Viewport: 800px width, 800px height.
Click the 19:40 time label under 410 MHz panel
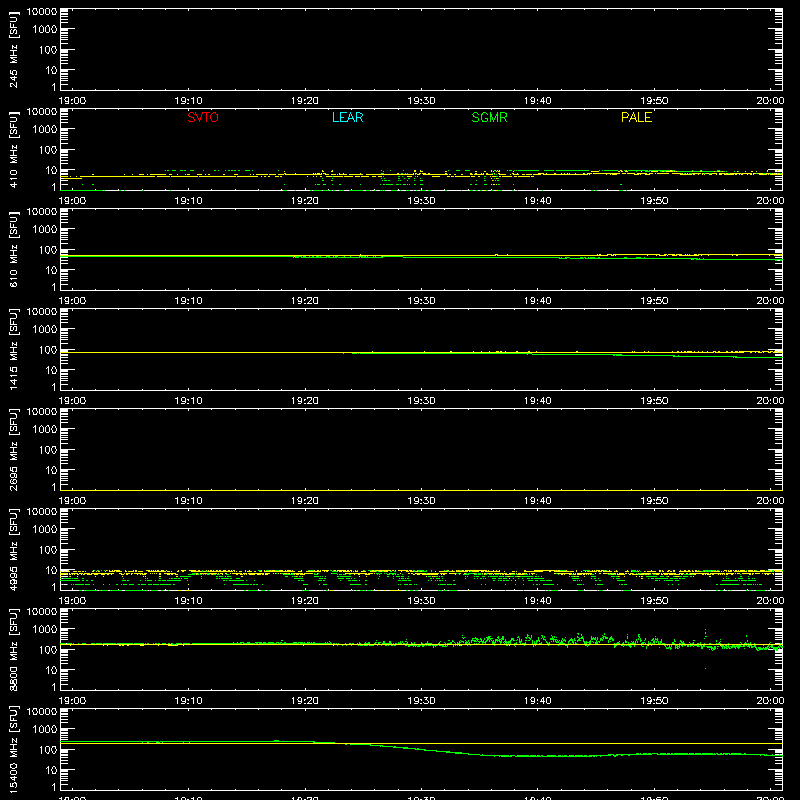tap(538, 201)
